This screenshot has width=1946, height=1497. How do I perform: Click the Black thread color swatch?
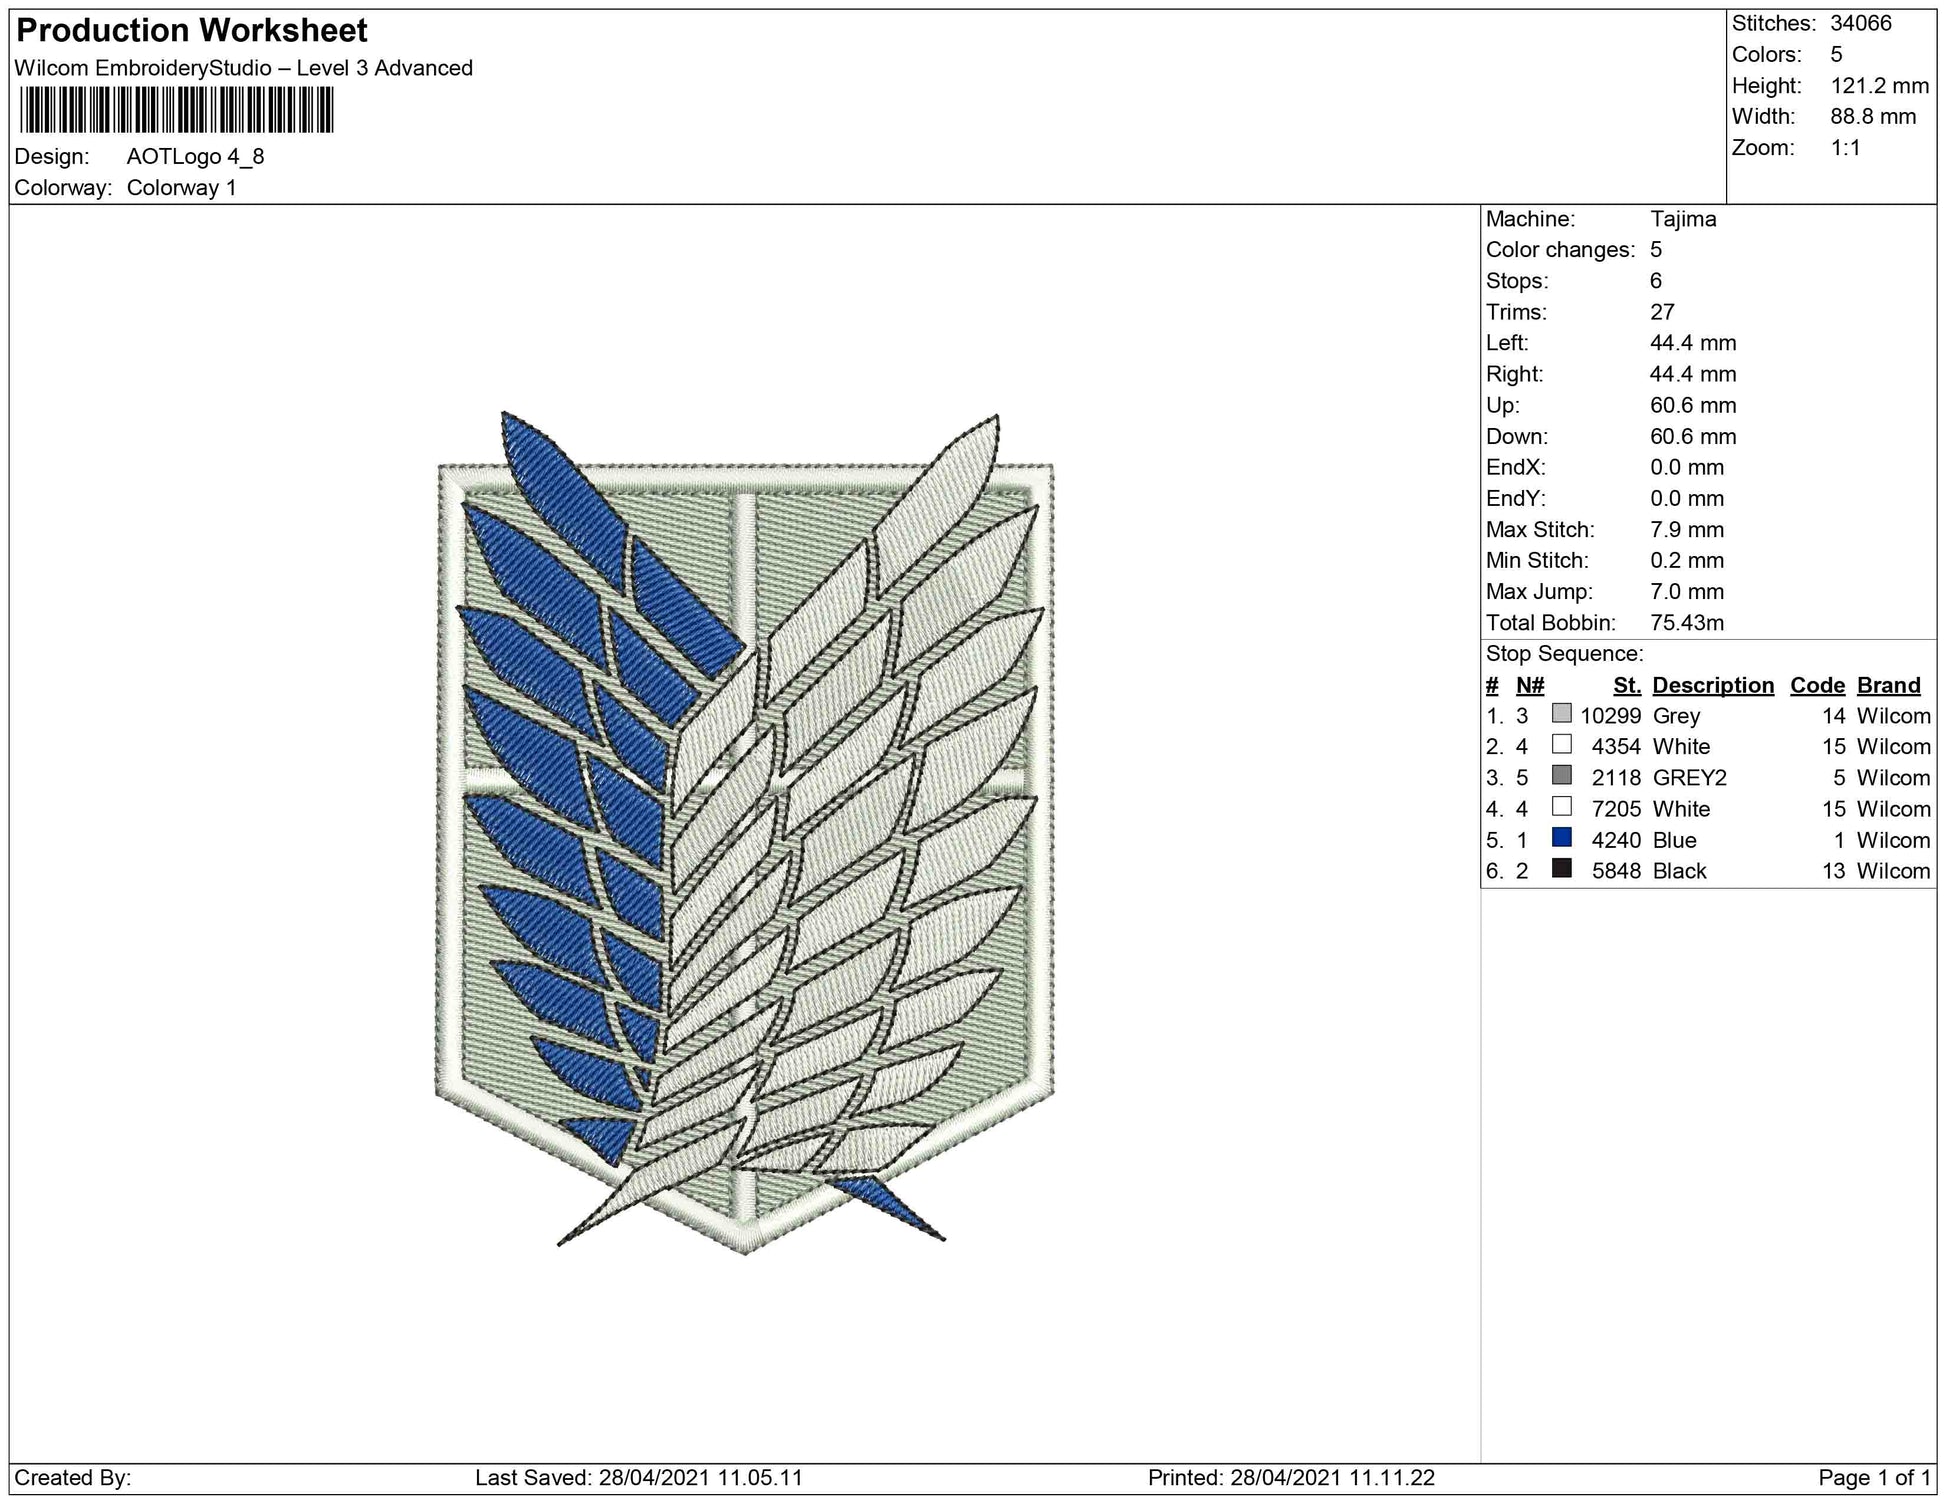tap(1561, 869)
